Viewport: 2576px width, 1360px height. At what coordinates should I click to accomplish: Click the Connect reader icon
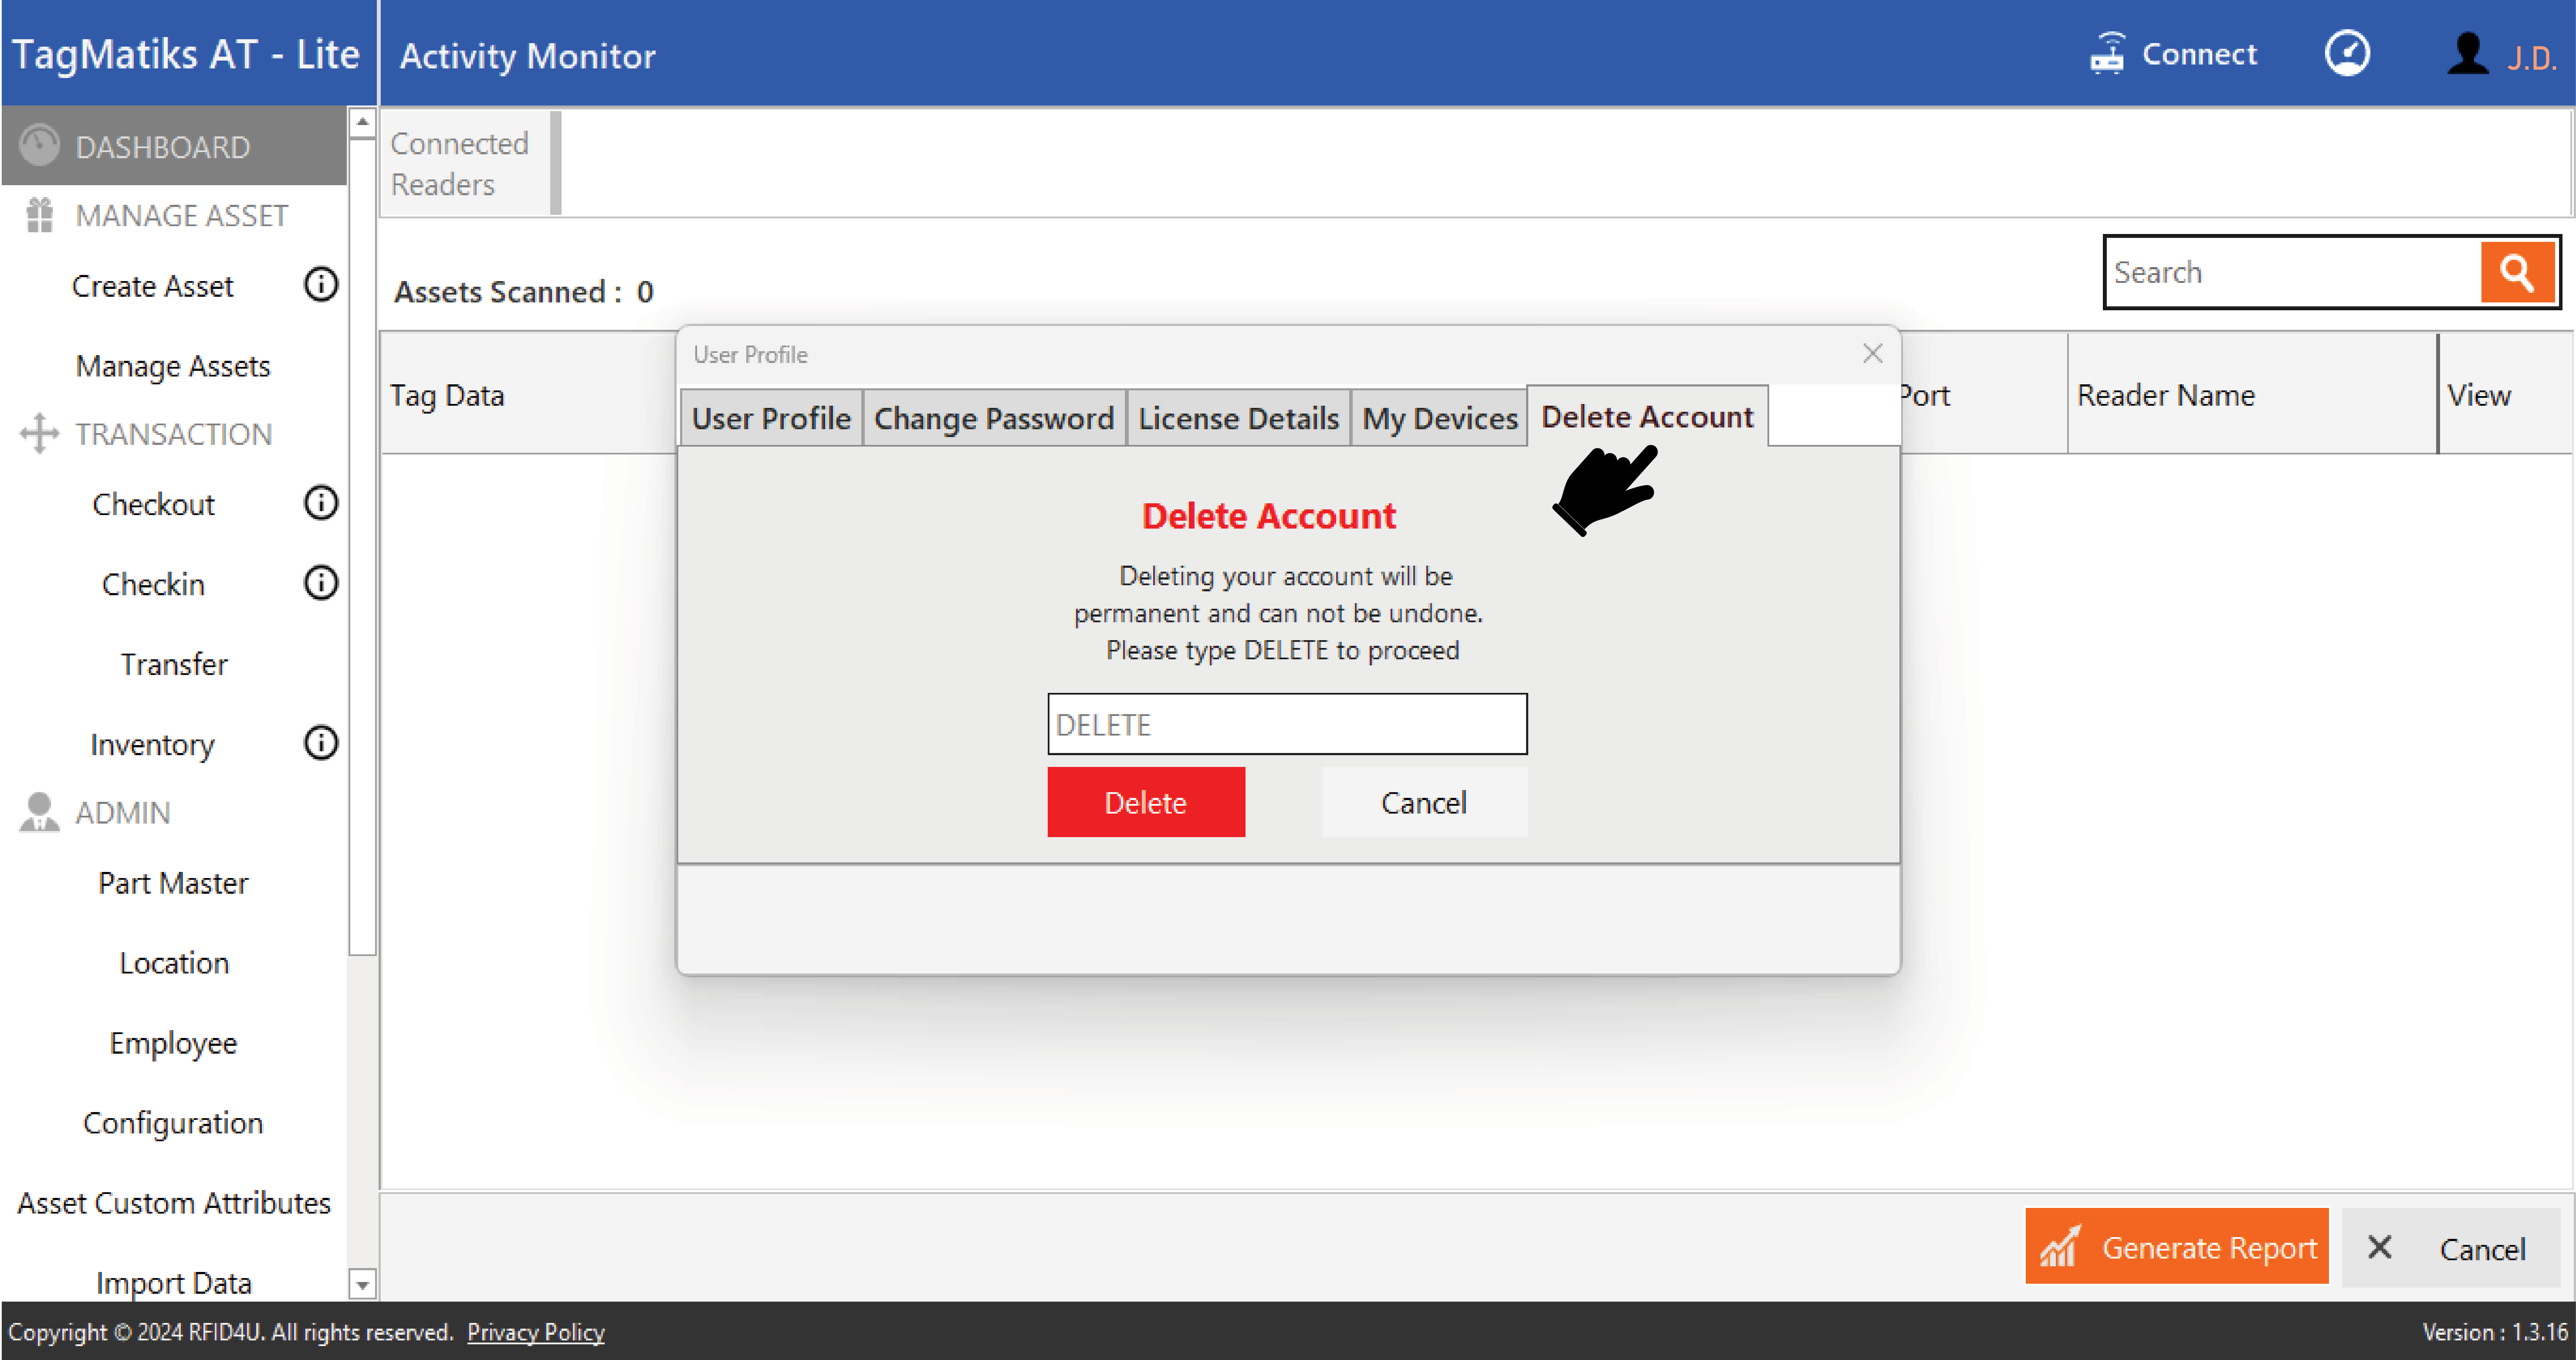[x=2107, y=54]
